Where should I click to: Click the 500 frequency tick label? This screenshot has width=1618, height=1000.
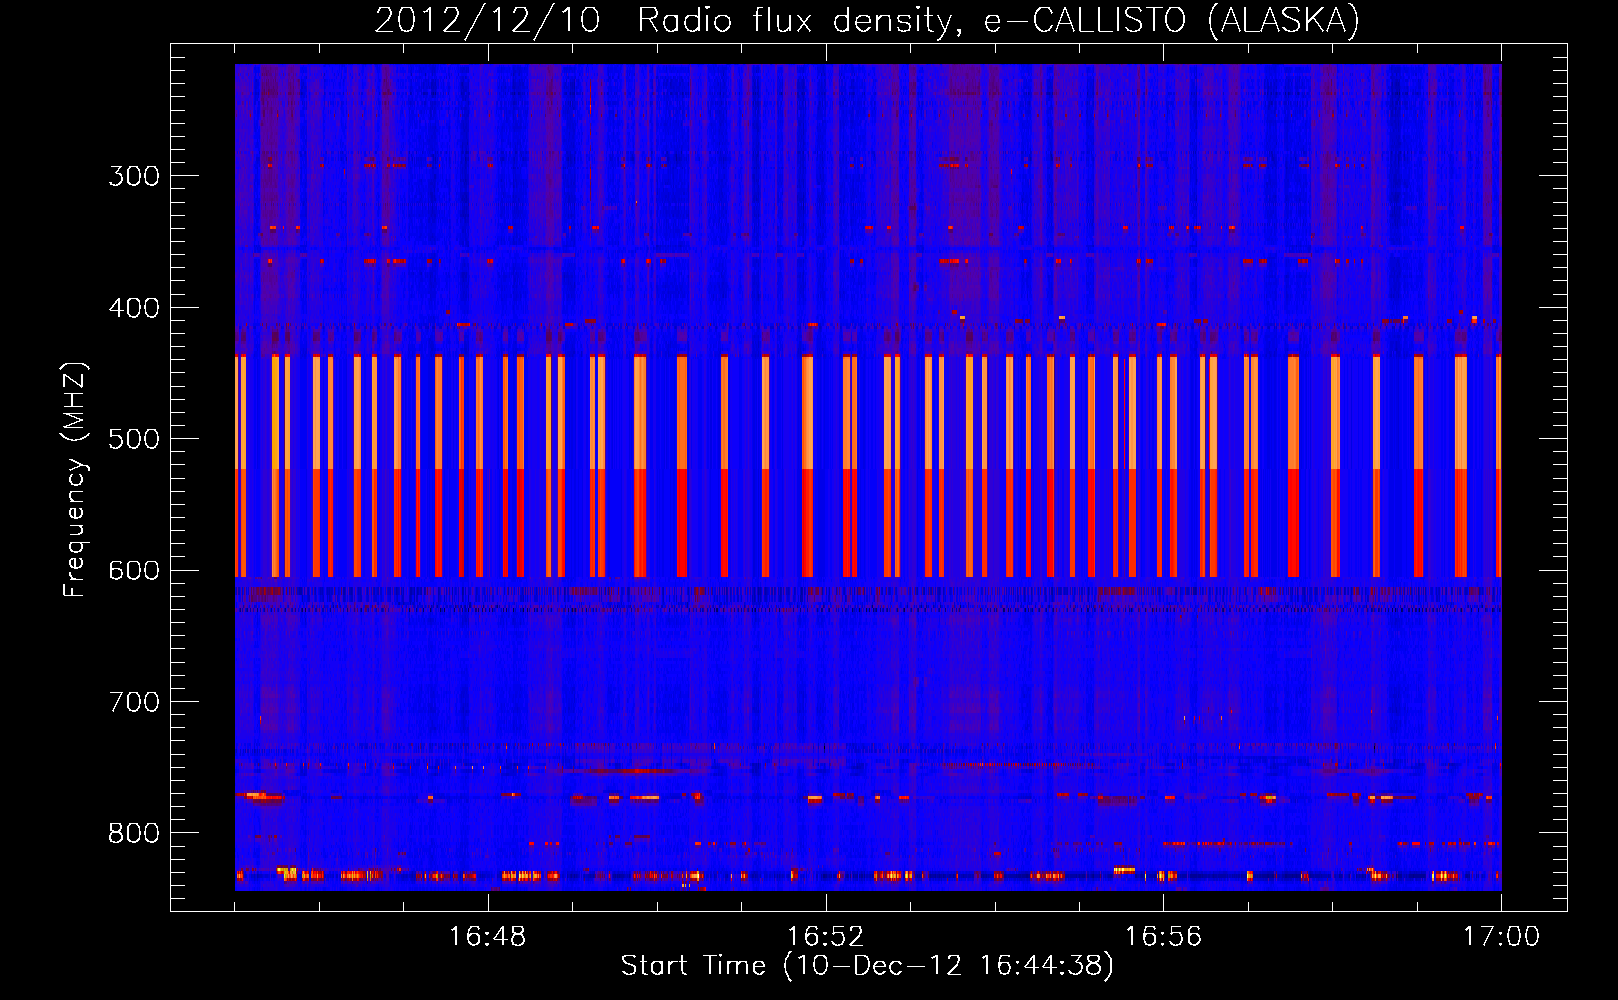[x=134, y=439]
